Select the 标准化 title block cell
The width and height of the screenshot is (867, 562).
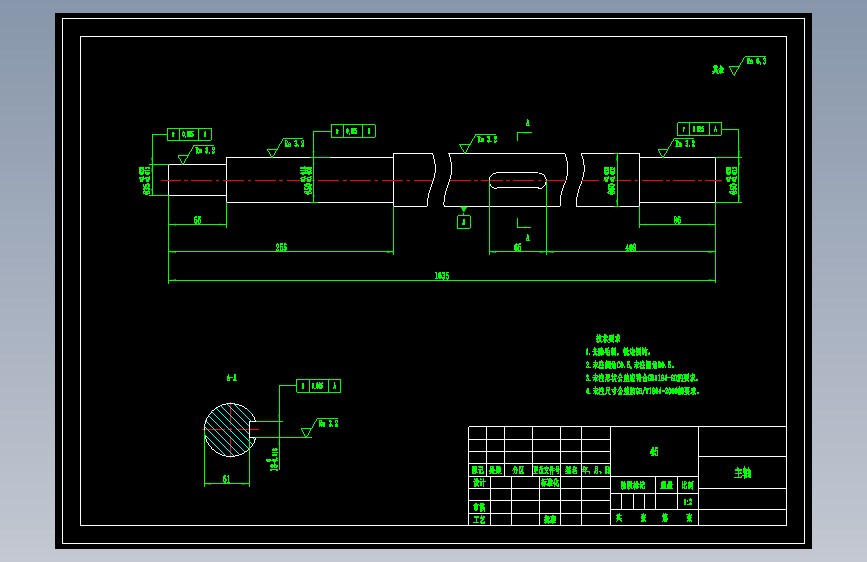pos(550,482)
